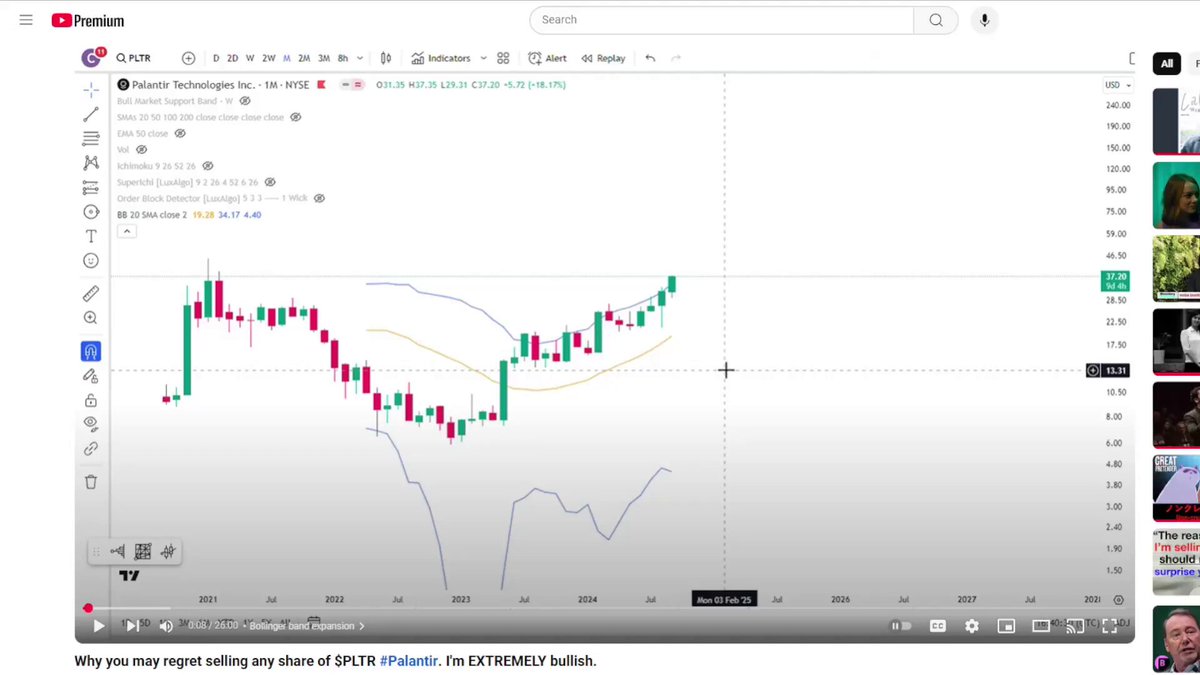1200x675 pixels.
Task: Skip to next video
Action: pyautogui.click(x=132, y=626)
